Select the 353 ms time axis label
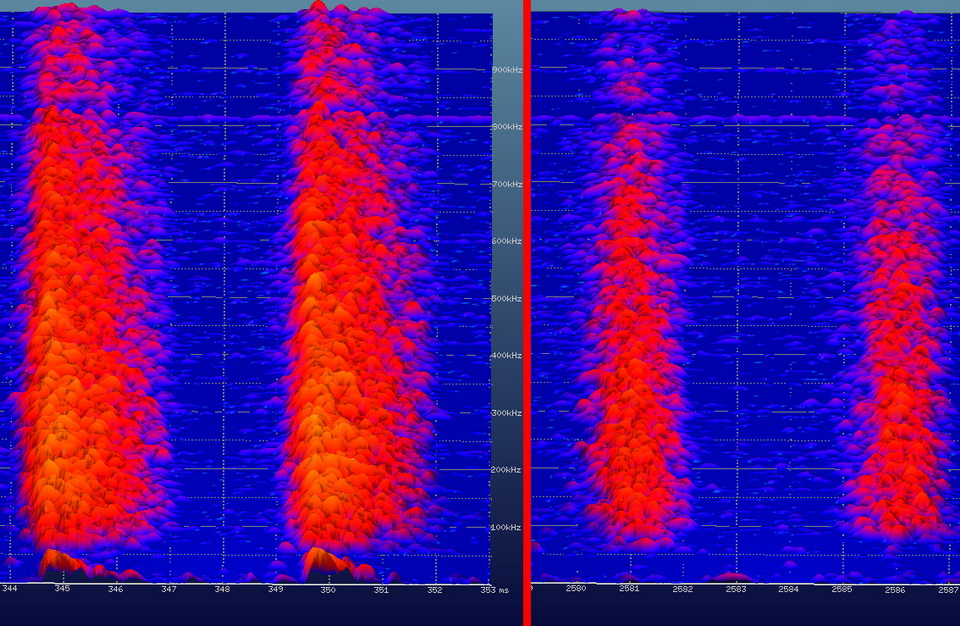The width and height of the screenshot is (960, 626). pos(494,590)
